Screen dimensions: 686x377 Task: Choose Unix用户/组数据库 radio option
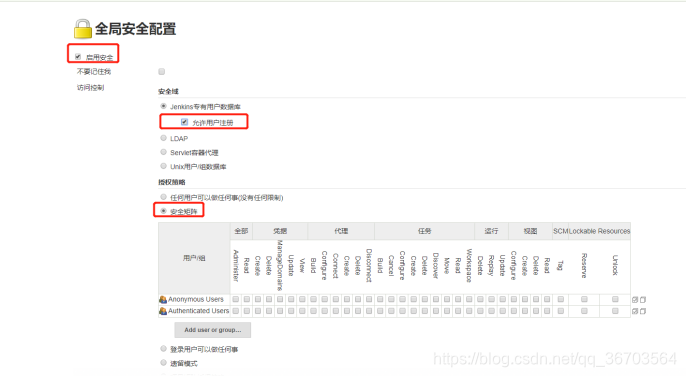point(163,166)
